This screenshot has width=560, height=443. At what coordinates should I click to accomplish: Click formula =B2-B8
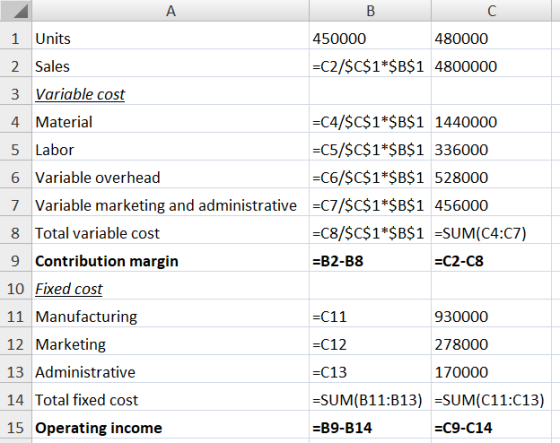[x=338, y=261]
